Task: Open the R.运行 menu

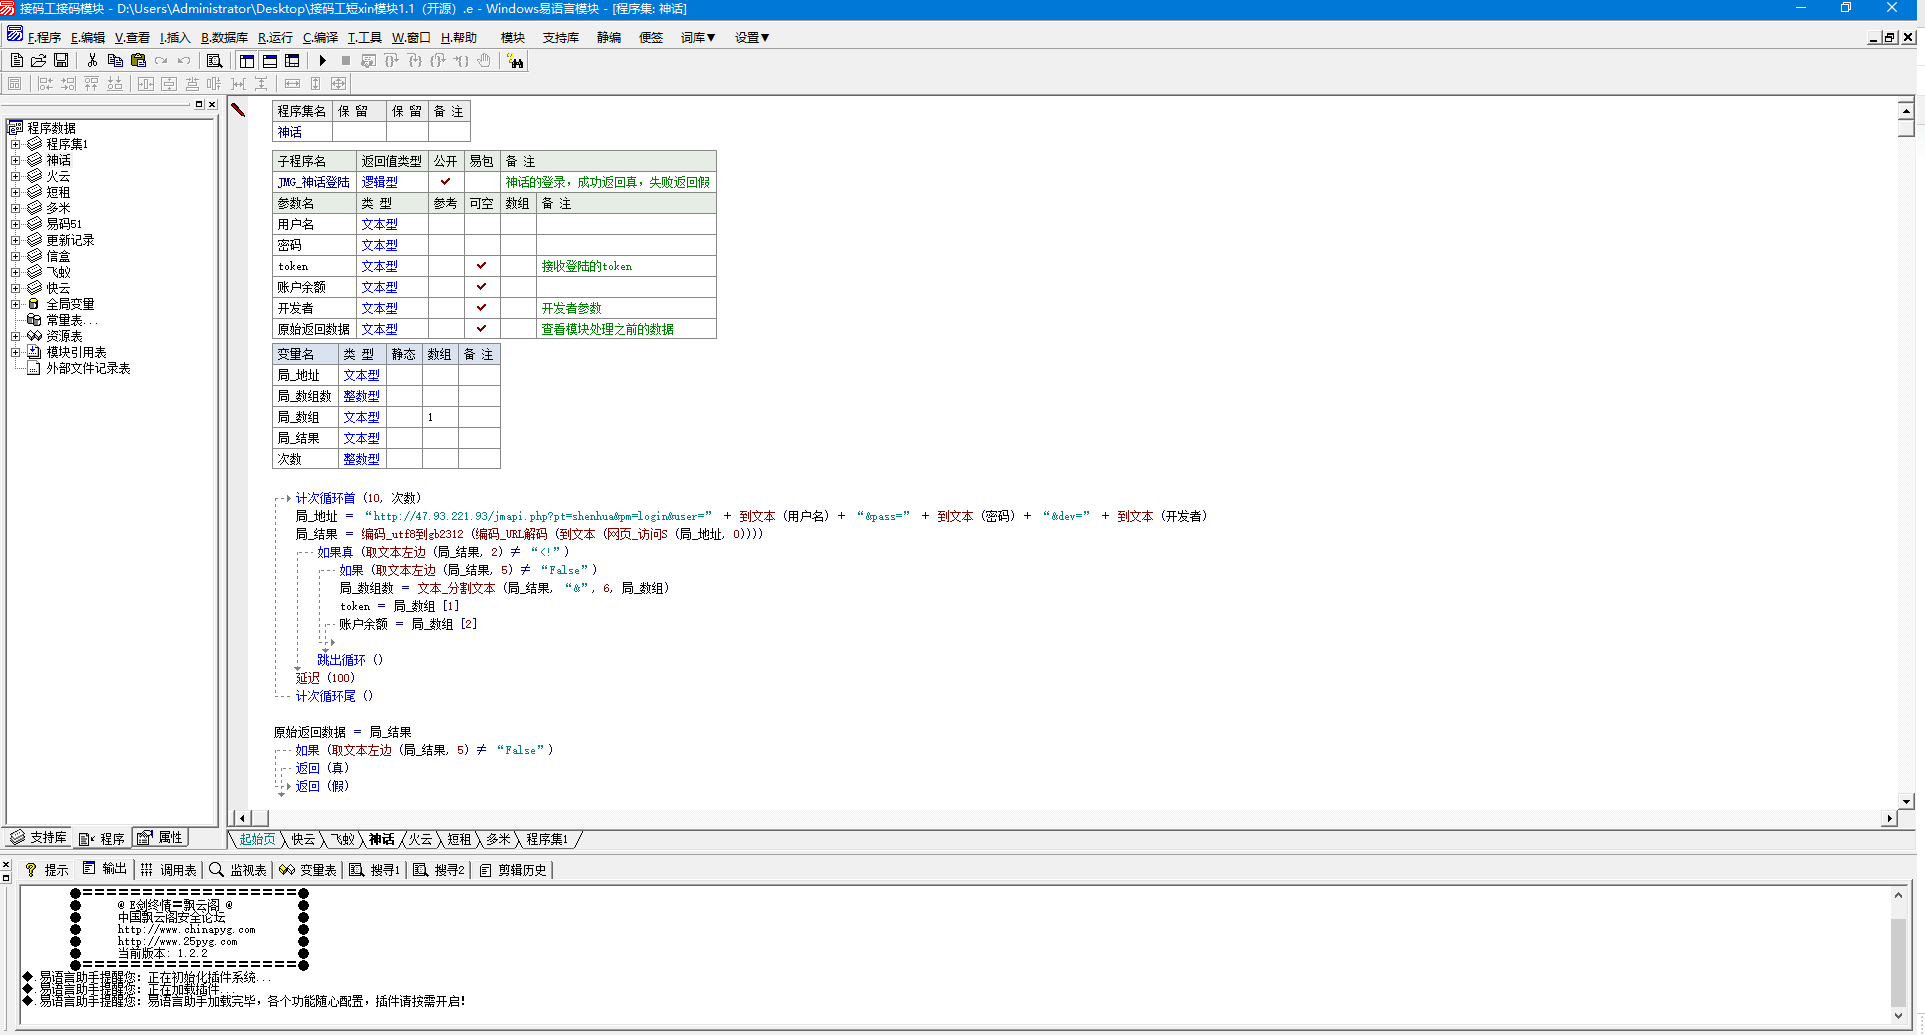Action: (x=275, y=37)
